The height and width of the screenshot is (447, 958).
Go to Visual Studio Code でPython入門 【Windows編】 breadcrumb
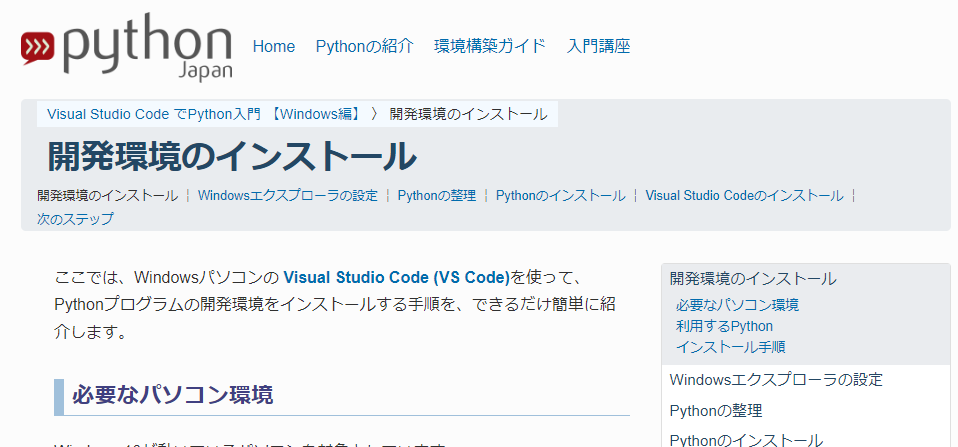pos(205,114)
